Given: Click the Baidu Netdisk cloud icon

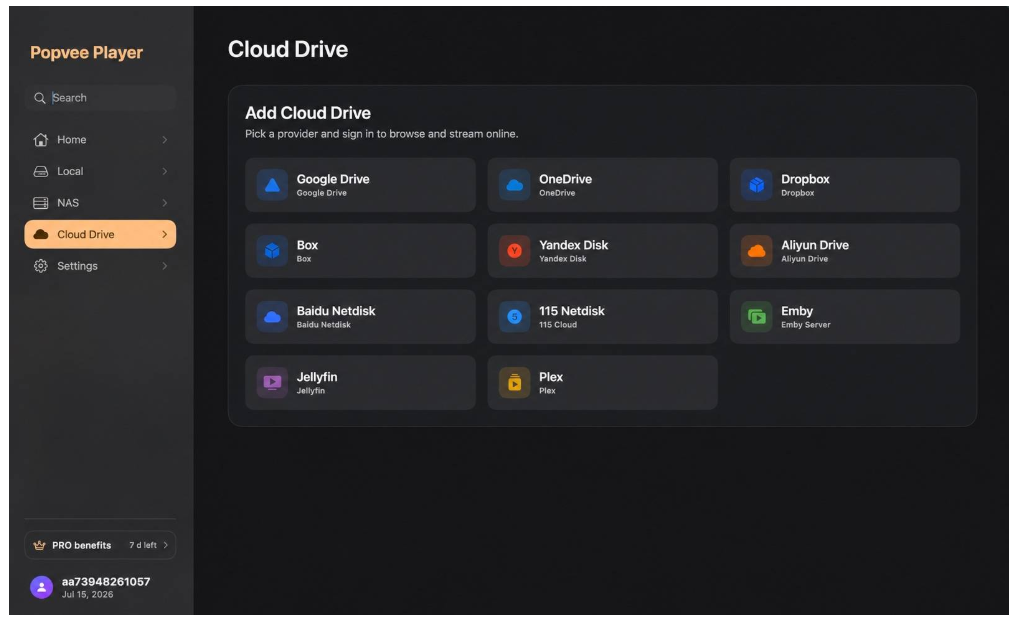Looking at the screenshot, I should (x=272, y=317).
